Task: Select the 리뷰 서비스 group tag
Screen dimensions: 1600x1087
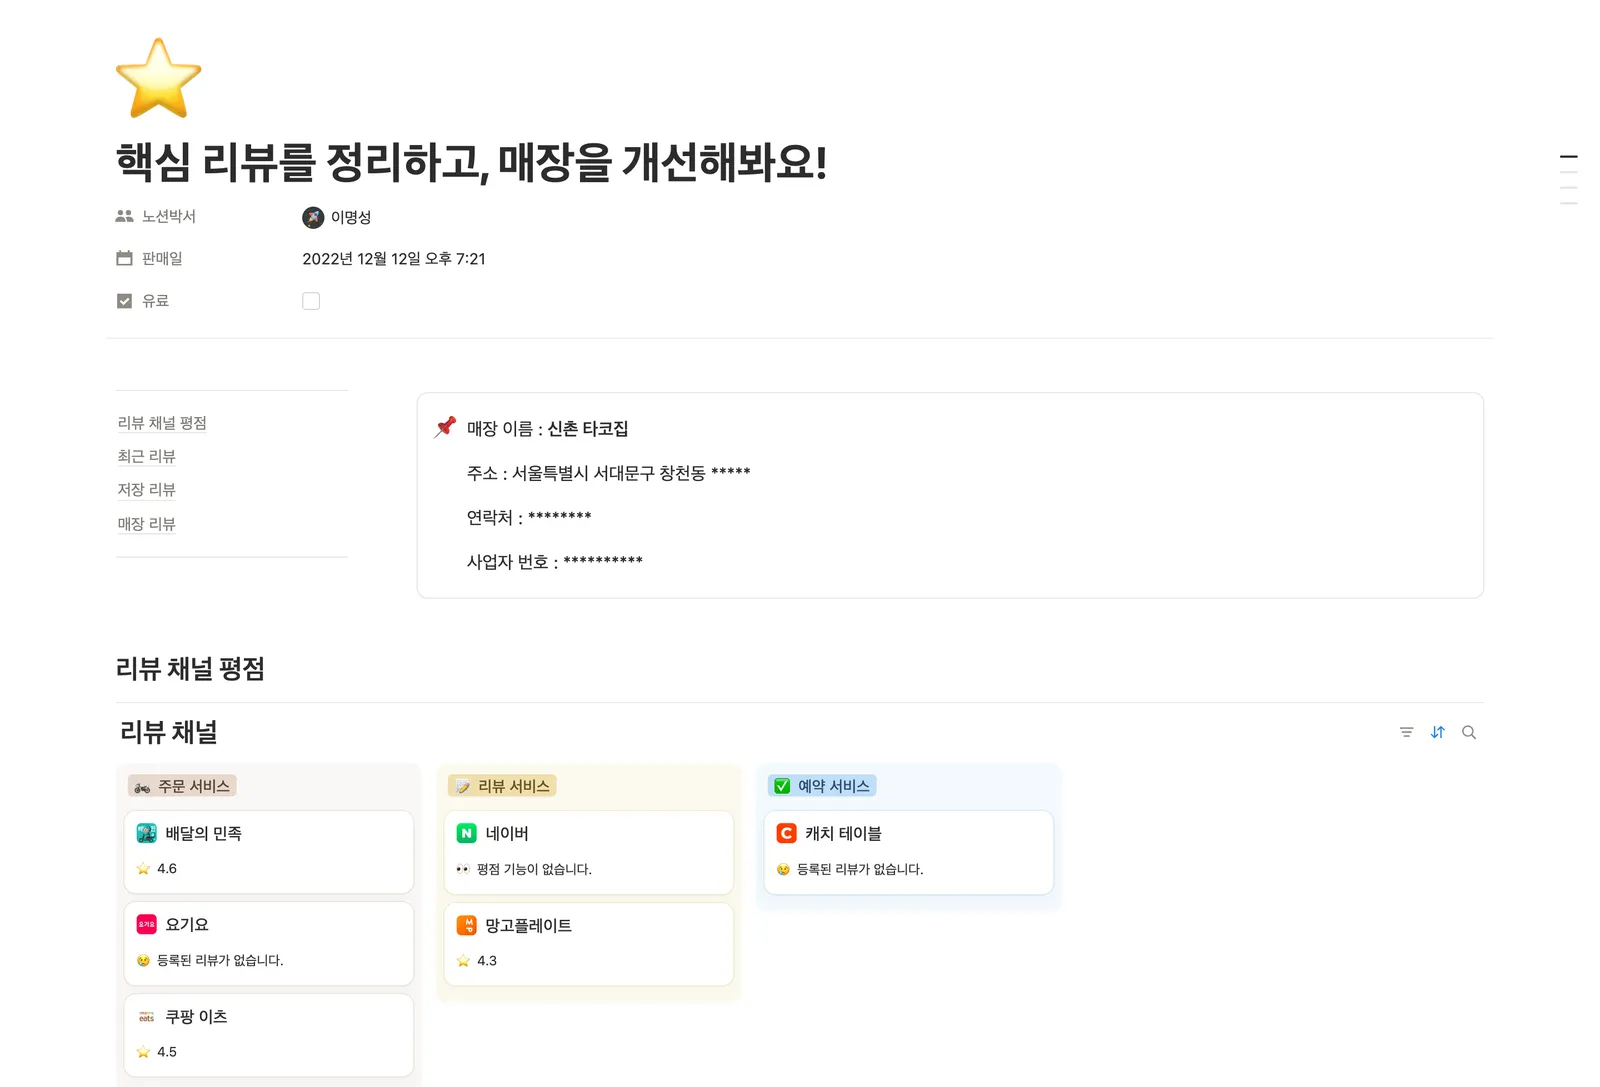Action: (x=502, y=786)
